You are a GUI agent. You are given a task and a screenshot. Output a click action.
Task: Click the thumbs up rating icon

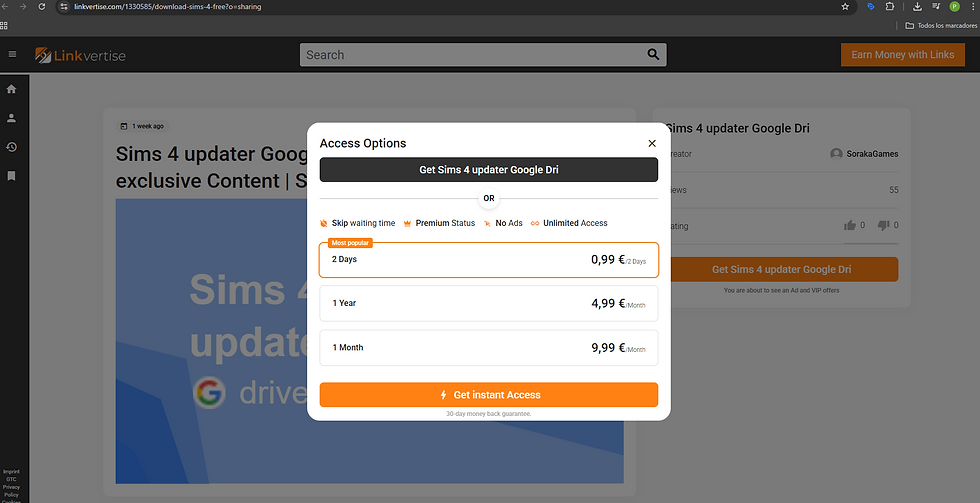pos(850,225)
